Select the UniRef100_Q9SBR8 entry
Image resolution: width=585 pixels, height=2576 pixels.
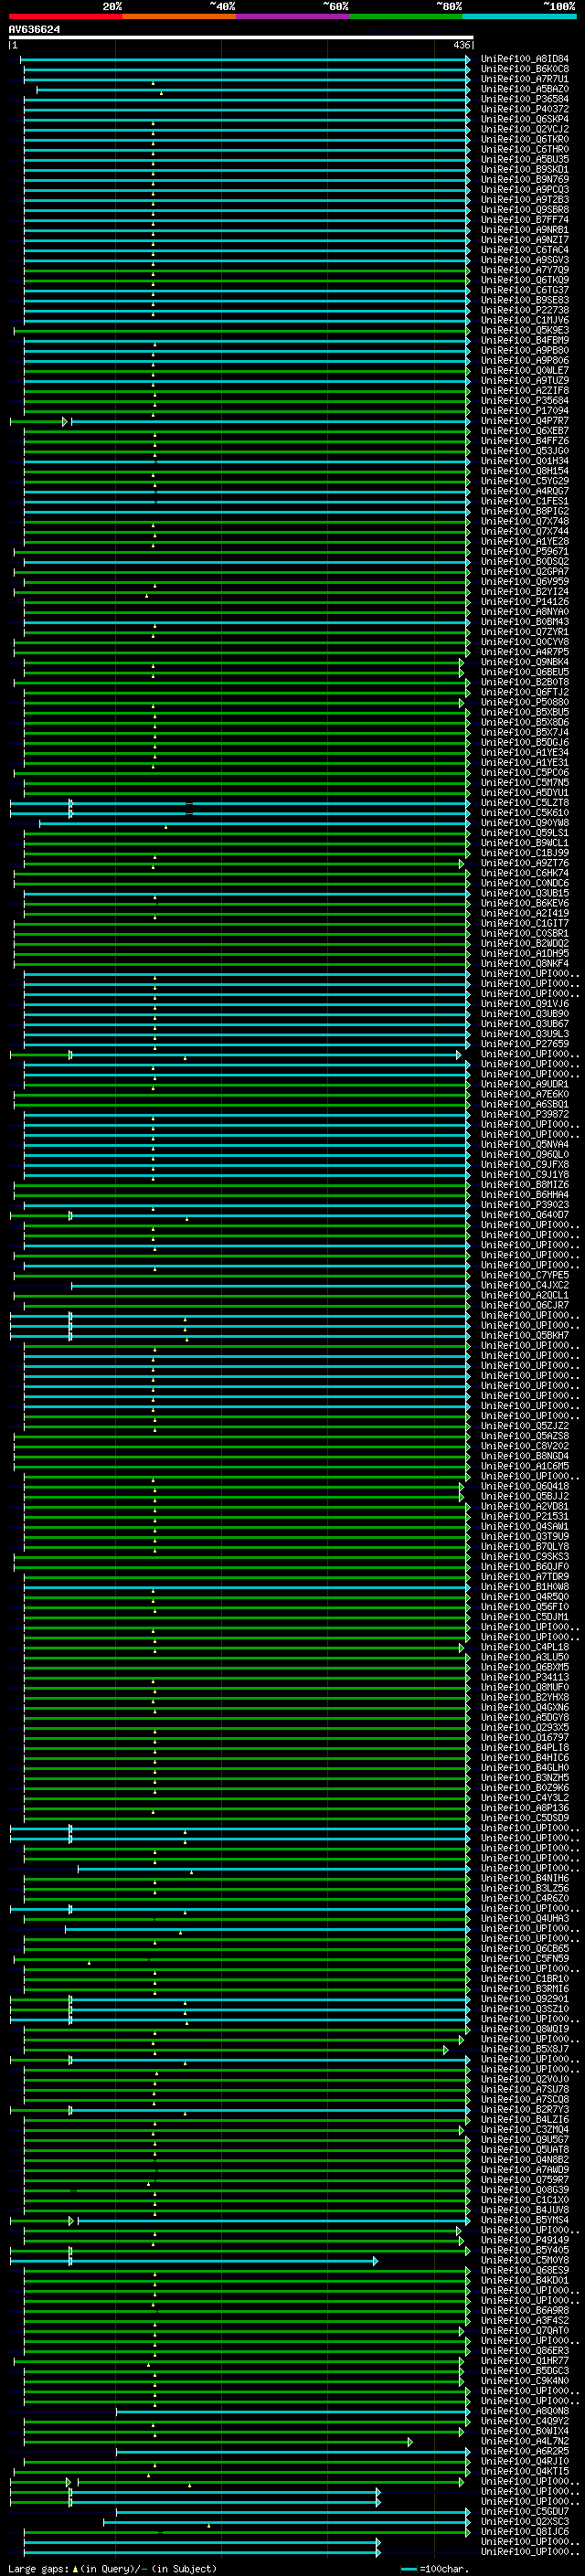pos(525,209)
